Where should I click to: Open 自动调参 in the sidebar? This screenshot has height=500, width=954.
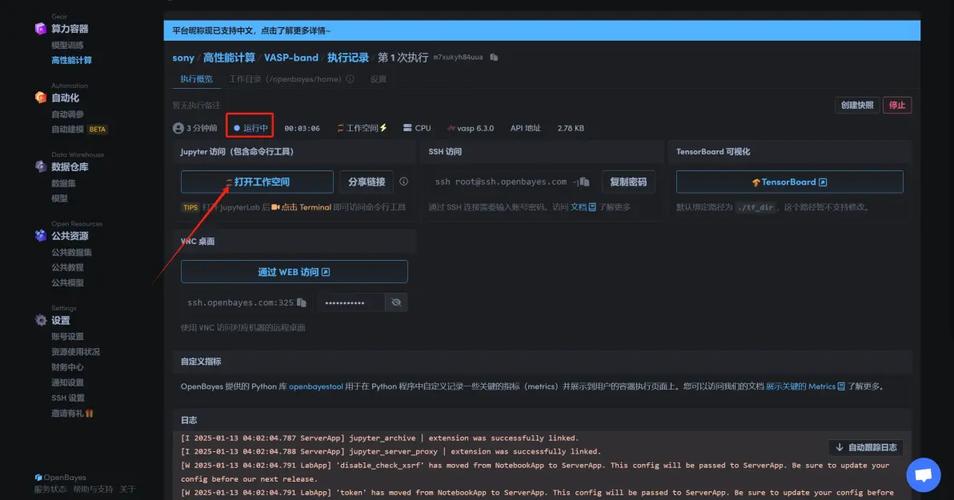click(68, 114)
